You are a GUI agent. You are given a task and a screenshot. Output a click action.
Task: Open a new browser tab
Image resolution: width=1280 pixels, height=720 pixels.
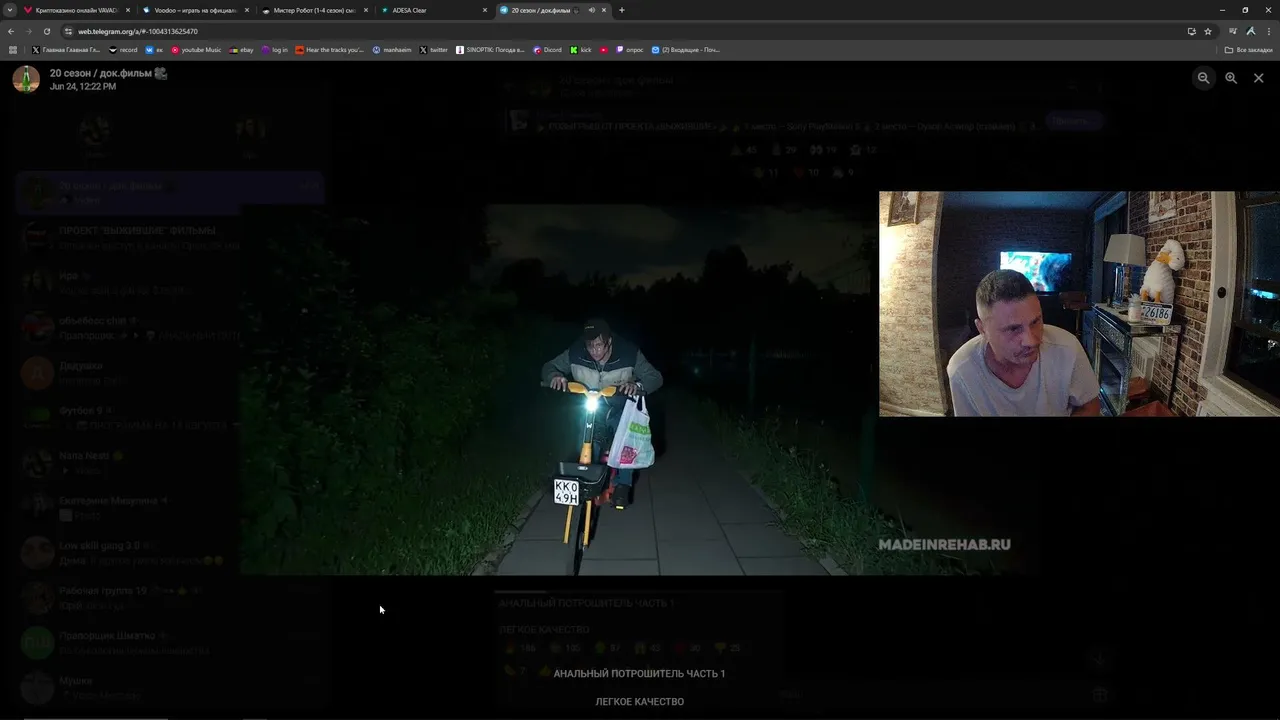coord(622,10)
